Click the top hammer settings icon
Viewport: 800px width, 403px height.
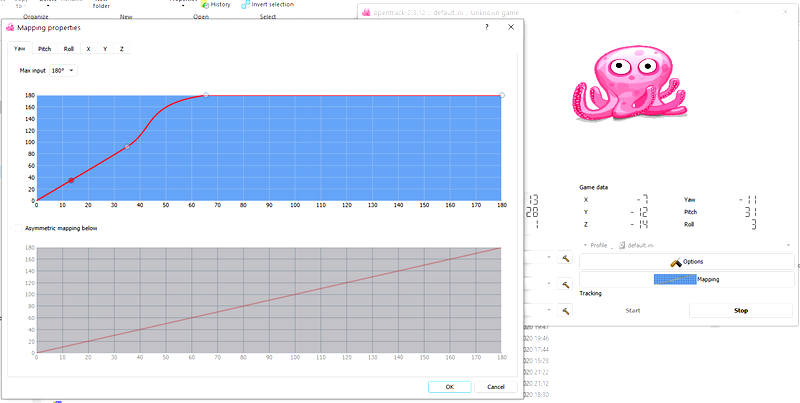pyautogui.click(x=565, y=258)
